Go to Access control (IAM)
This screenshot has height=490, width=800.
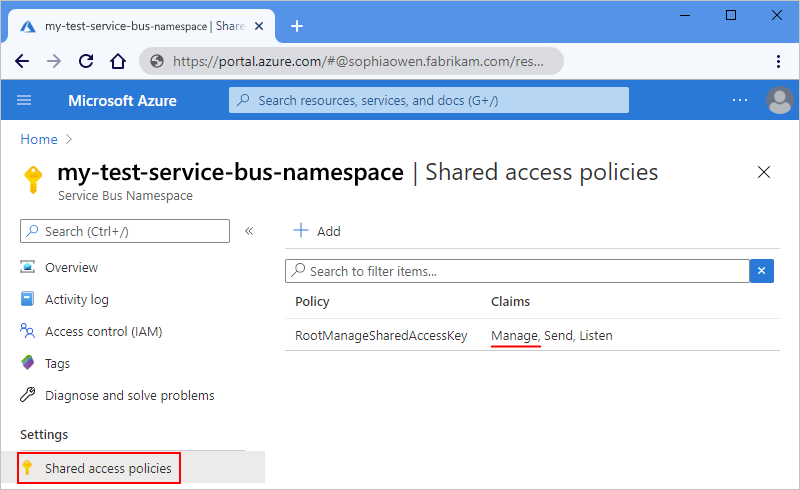tap(103, 331)
